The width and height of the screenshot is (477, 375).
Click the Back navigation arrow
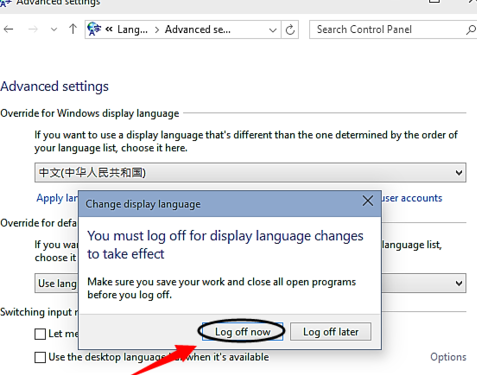pos(8,30)
